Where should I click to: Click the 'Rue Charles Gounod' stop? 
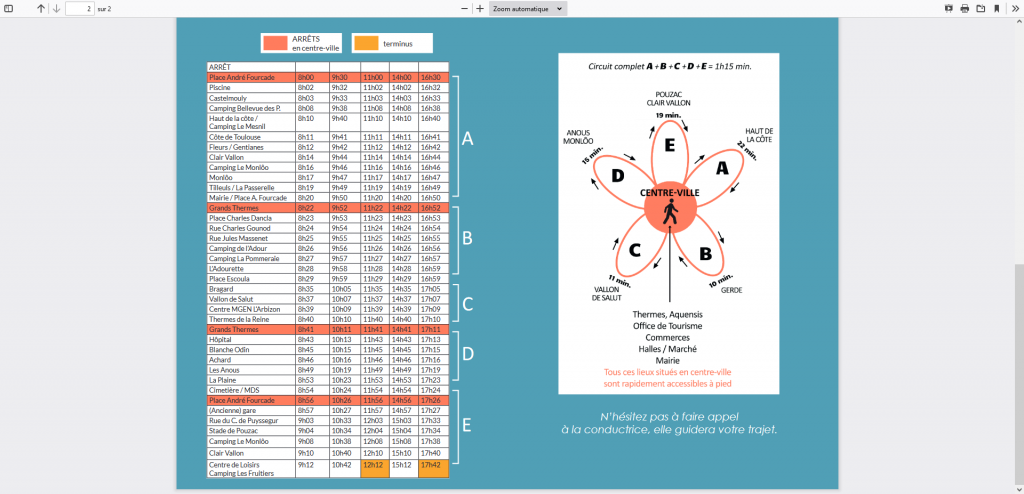pyautogui.click(x=238, y=228)
